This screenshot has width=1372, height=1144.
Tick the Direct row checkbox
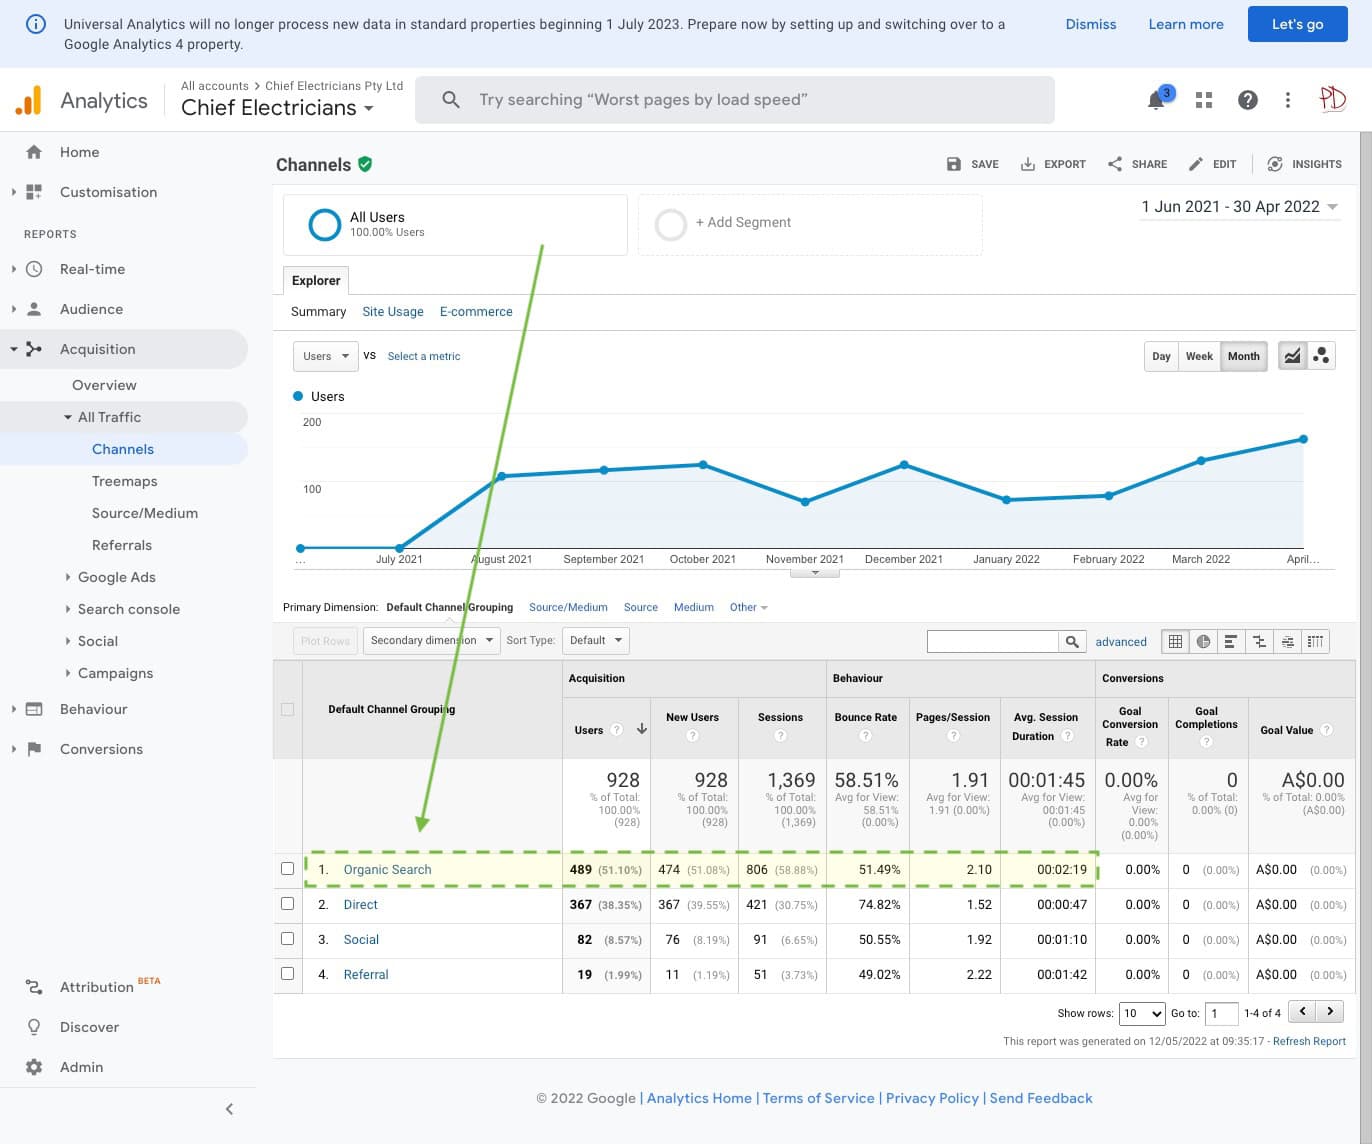[x=288, y=904]
